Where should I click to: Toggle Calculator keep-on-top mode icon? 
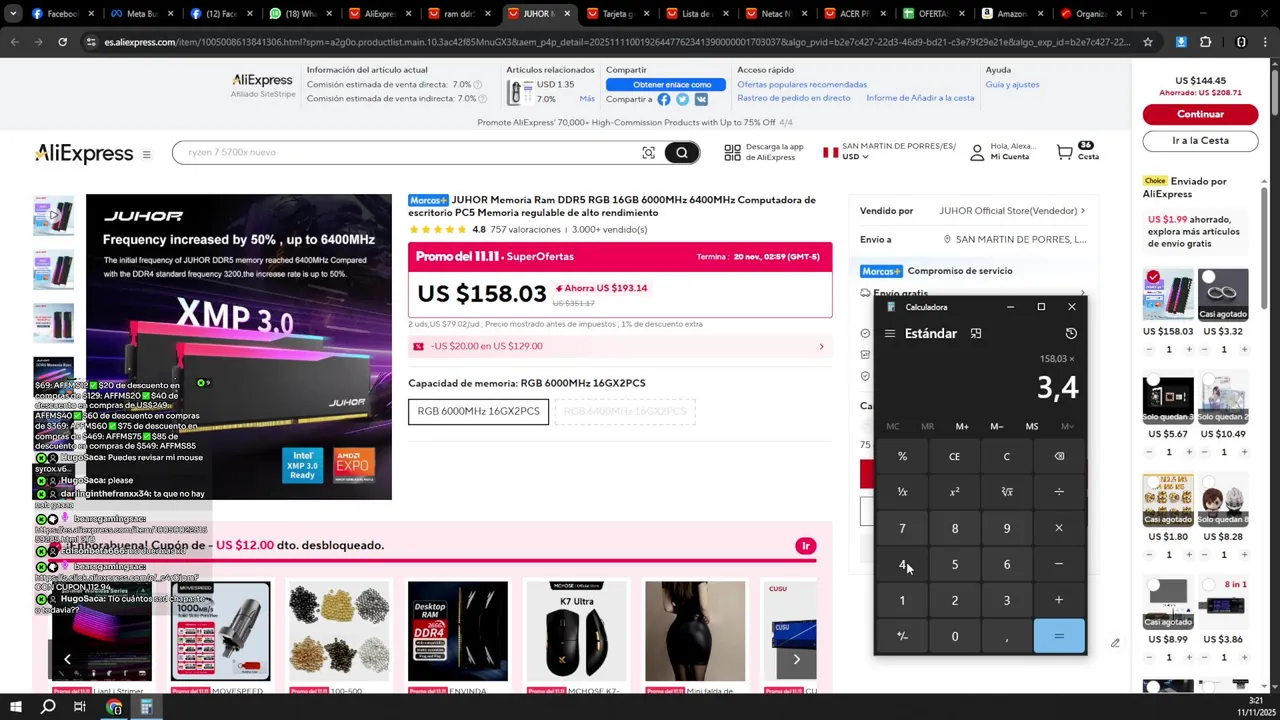(x=976, y=333)
